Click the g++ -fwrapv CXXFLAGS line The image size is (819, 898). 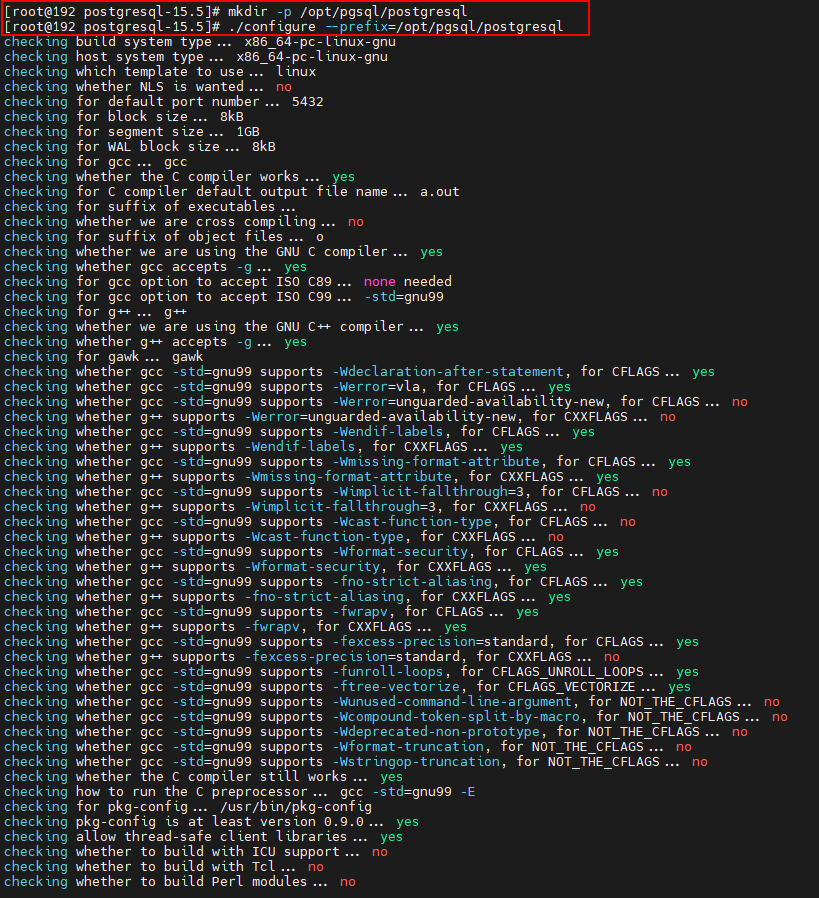coord(235,627)
